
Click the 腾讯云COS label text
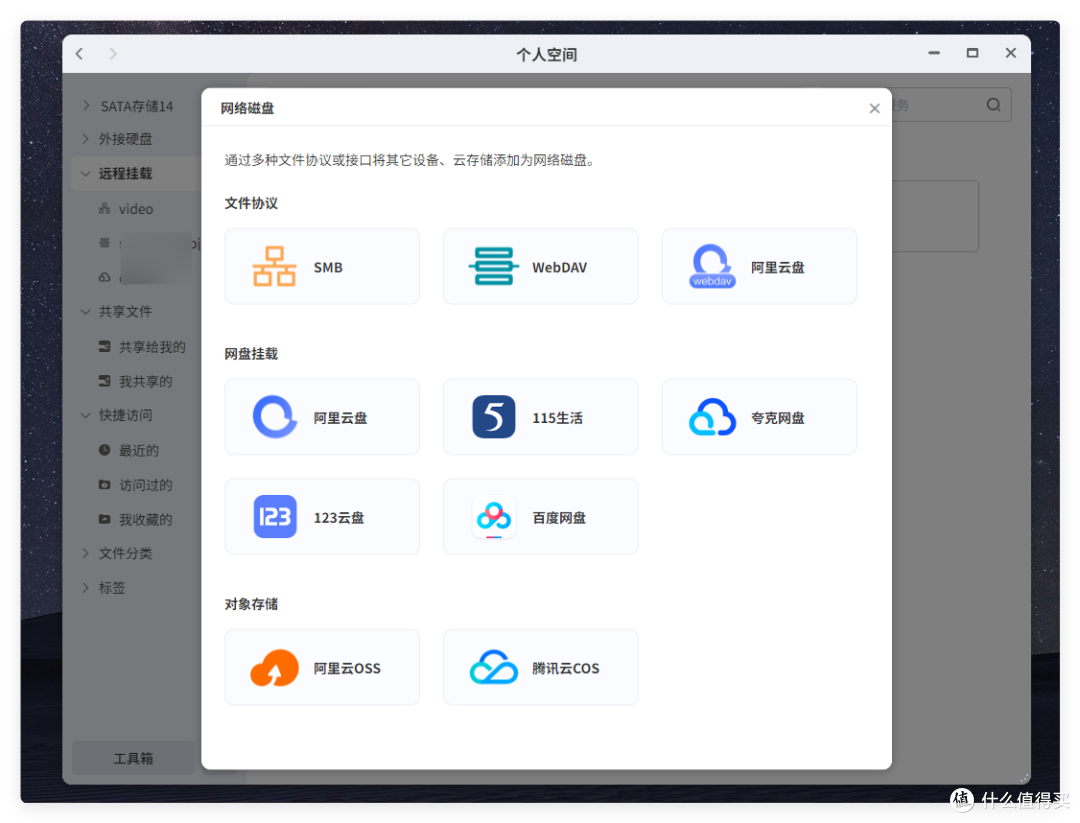coord(565,668)
